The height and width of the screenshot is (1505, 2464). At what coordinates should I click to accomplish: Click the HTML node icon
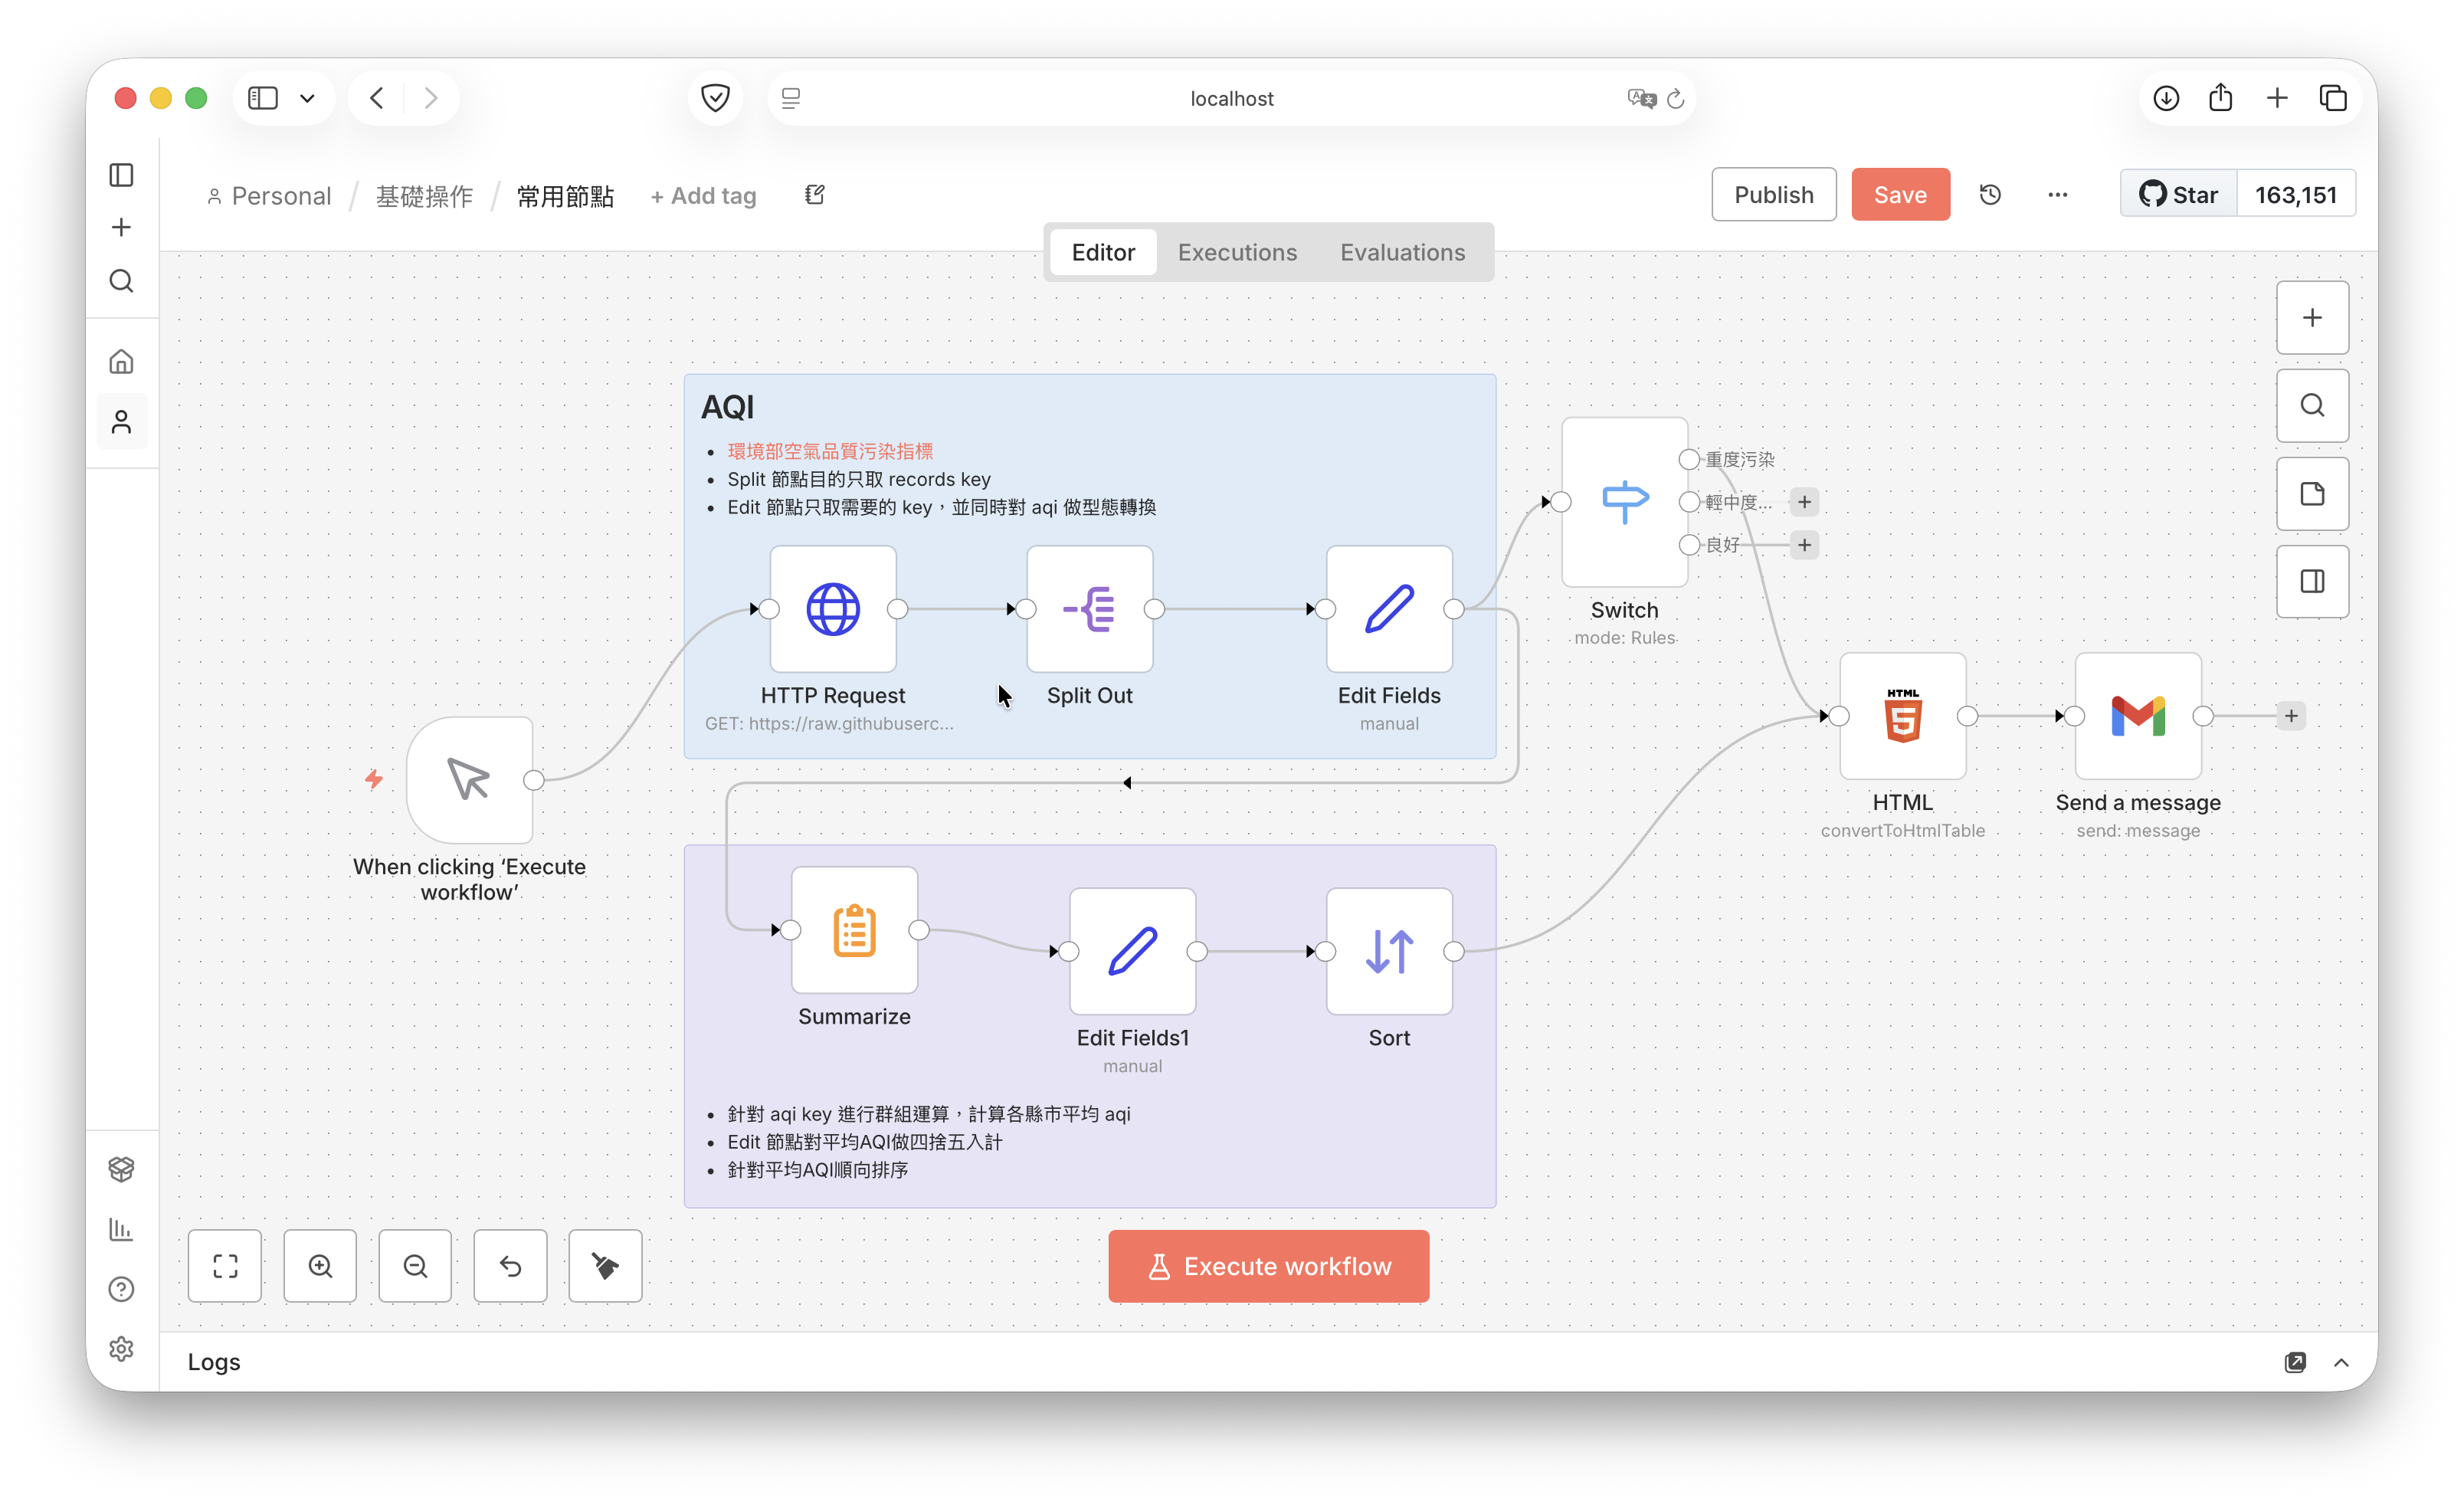point(1902,716)
